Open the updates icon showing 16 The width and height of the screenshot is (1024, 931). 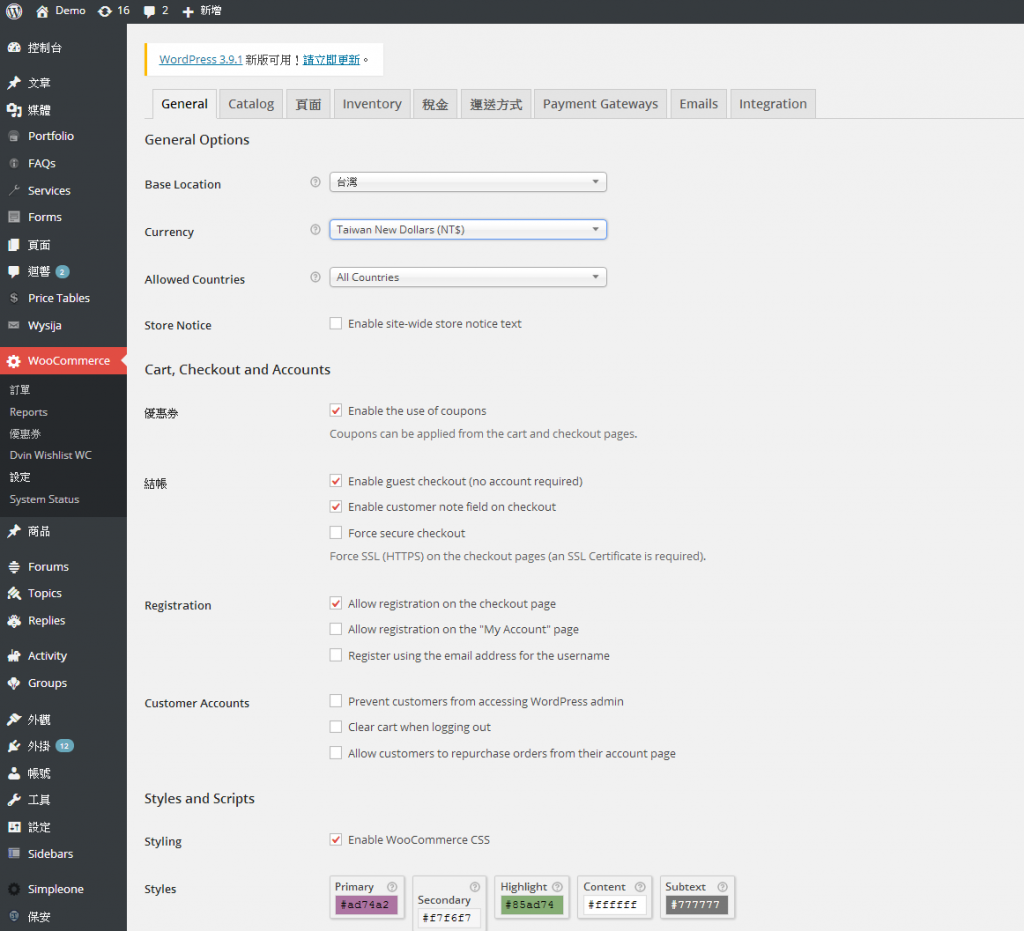point(105,11)
